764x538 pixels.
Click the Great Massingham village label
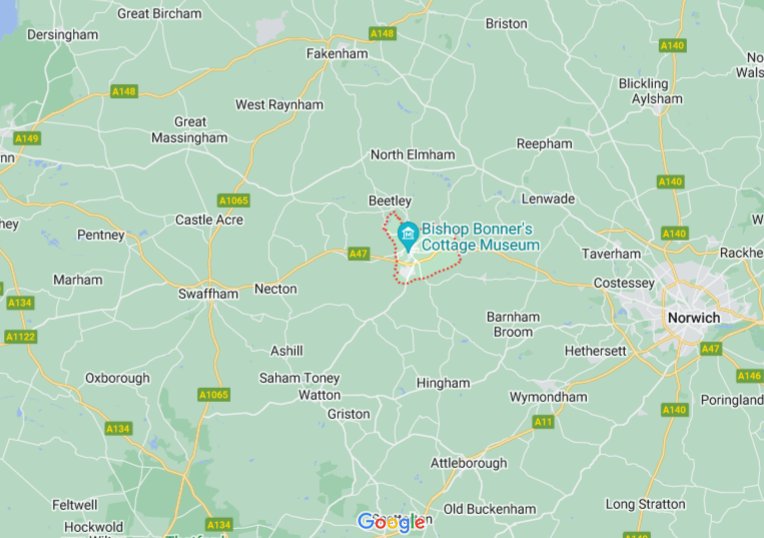(190, 130)
